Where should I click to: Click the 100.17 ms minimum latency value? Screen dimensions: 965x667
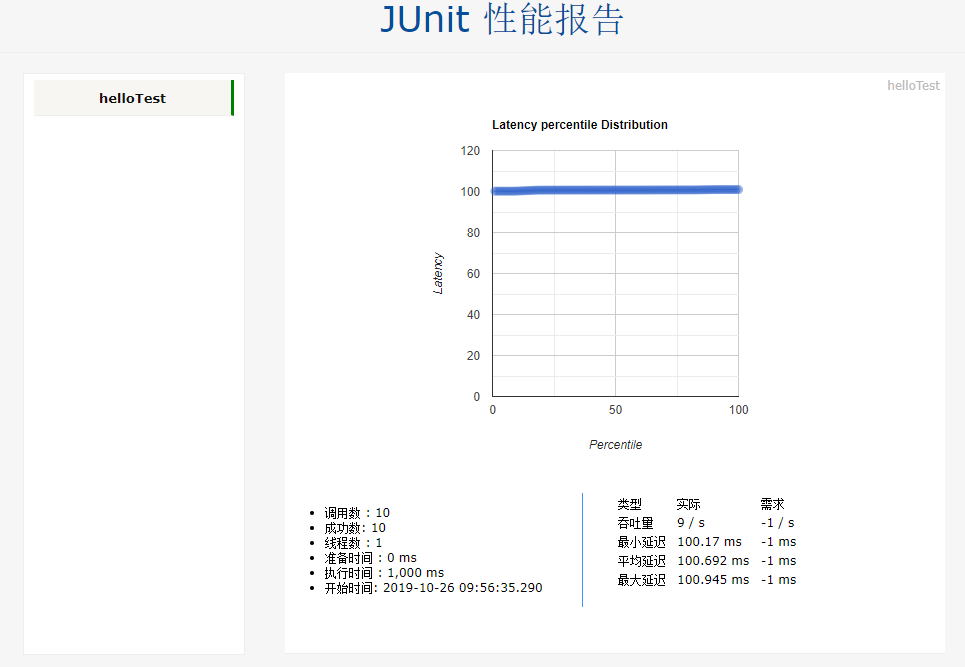click(710, 542)
